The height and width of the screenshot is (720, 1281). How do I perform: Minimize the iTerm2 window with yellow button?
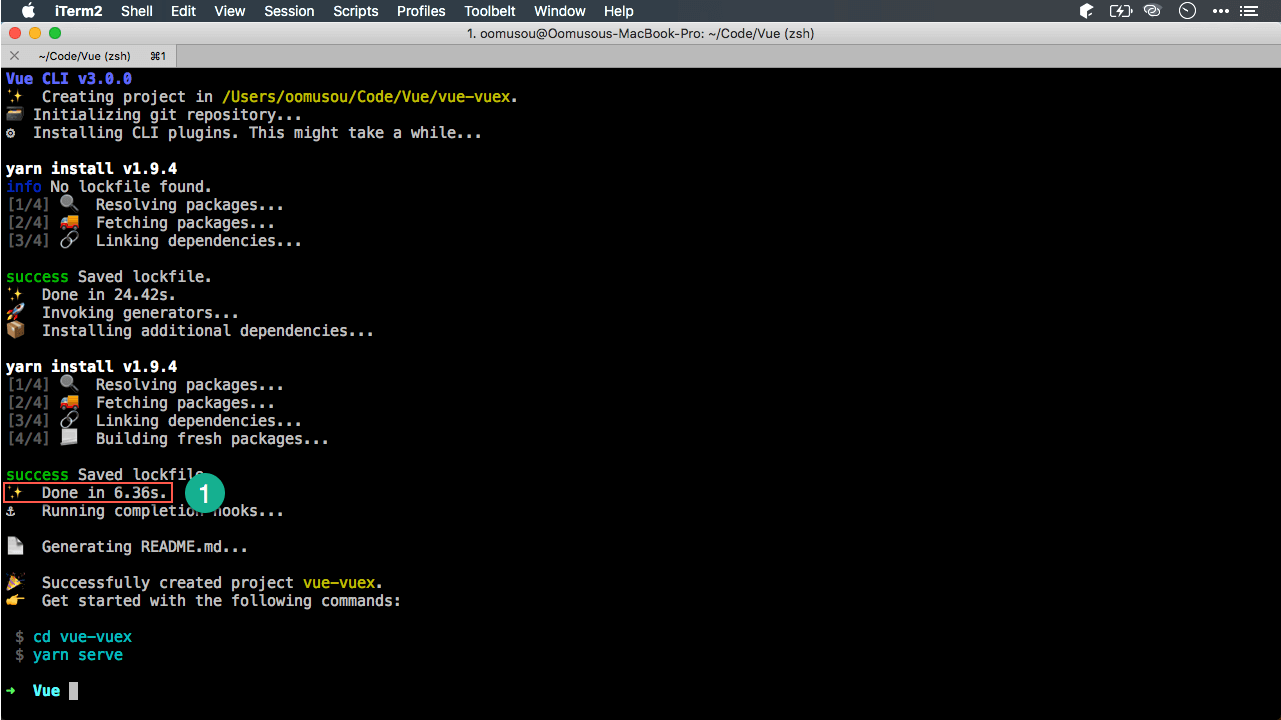point(35,33)
